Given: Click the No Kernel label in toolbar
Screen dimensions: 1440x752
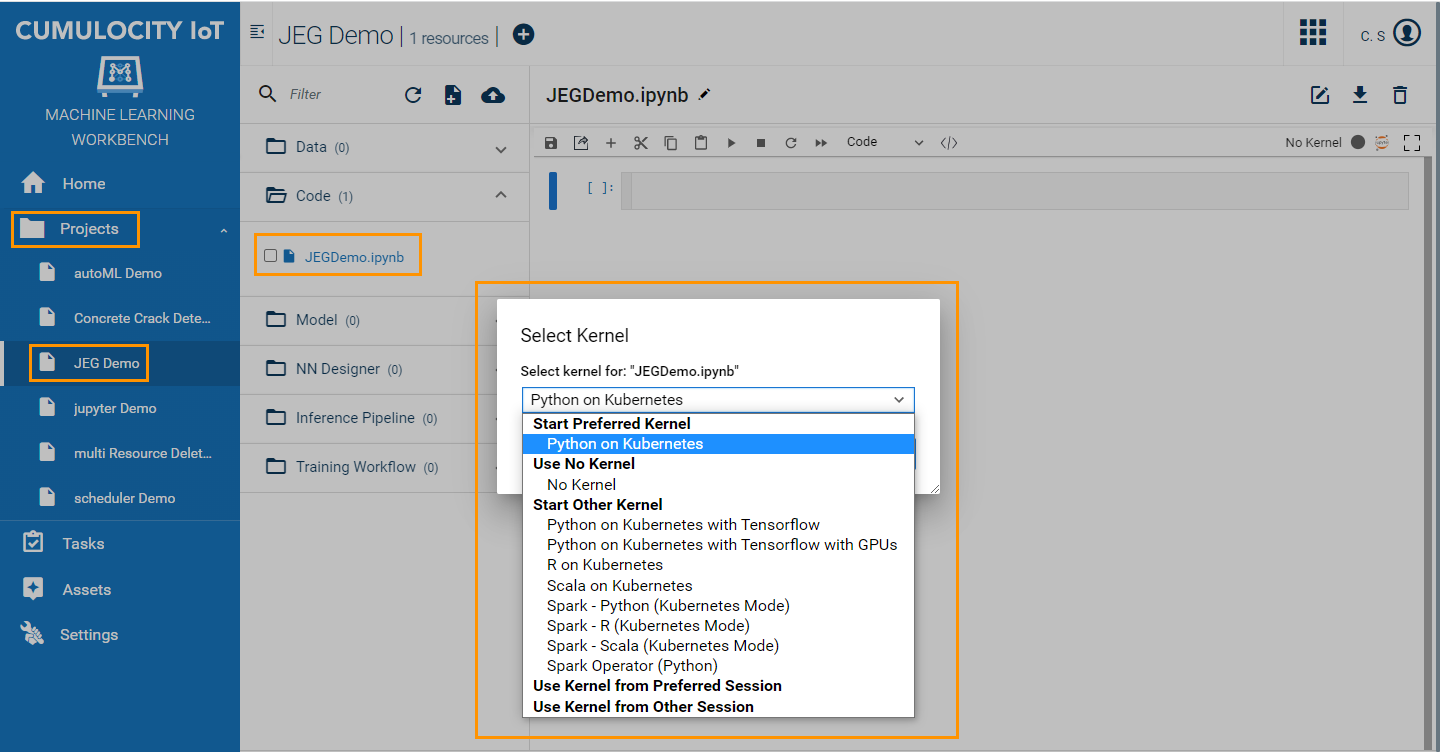Looking at the screenshot, I should tap(1313, 143).
